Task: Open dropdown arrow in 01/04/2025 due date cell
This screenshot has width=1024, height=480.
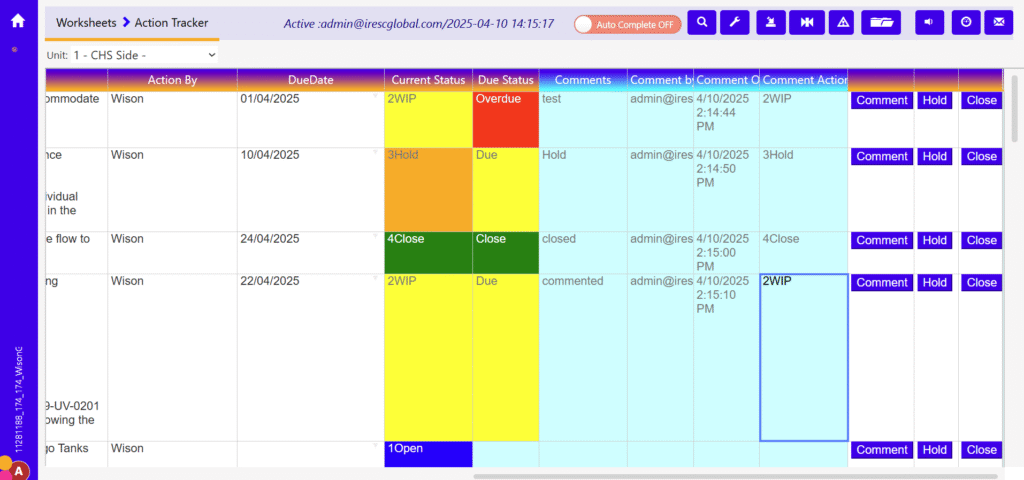Action: point(376,97)
